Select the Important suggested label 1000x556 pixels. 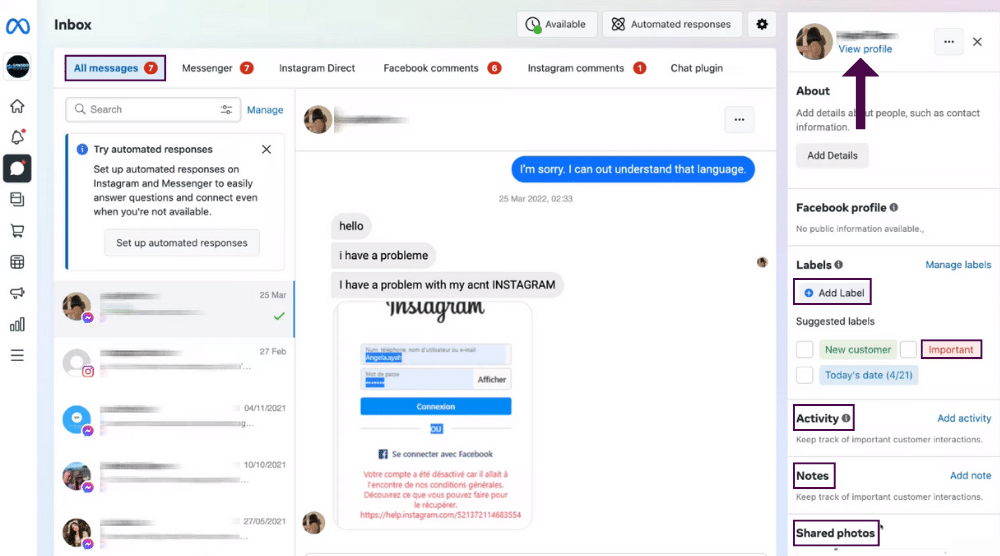click(951, 349)
